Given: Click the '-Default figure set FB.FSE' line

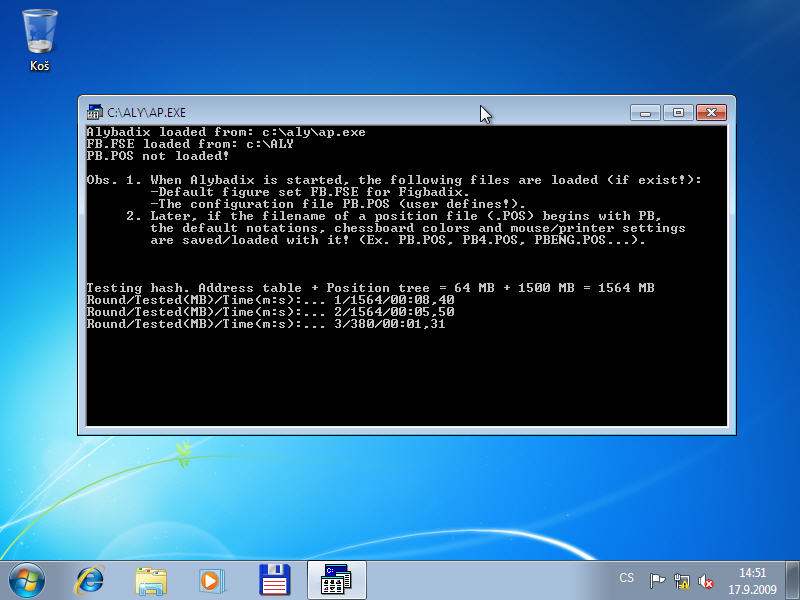Looking at the screenshot, I should click(x=310, y=192).
